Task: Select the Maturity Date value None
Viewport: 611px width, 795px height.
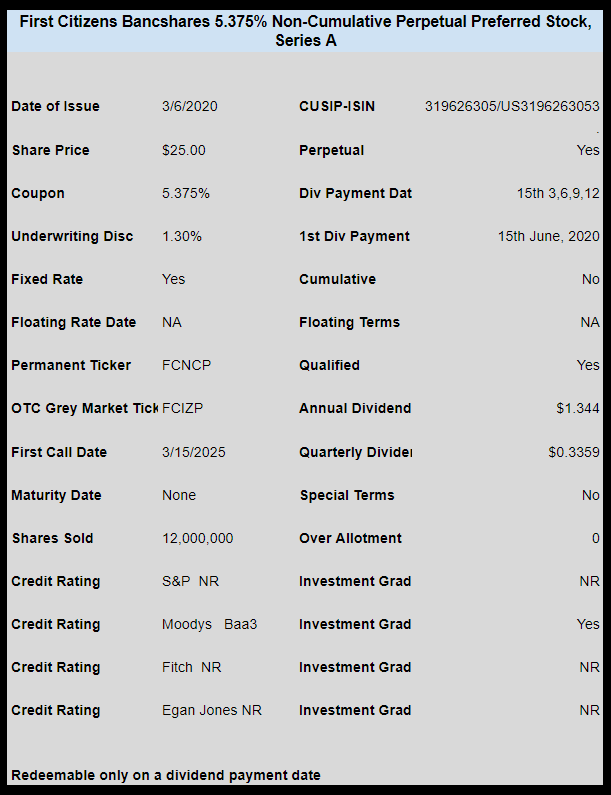Action: point(179,495)
